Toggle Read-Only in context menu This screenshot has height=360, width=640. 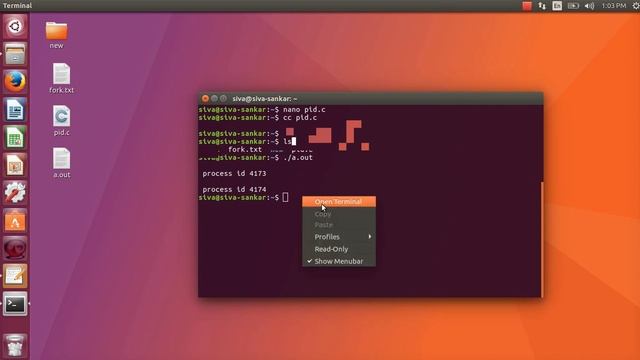tap(339, 249)
